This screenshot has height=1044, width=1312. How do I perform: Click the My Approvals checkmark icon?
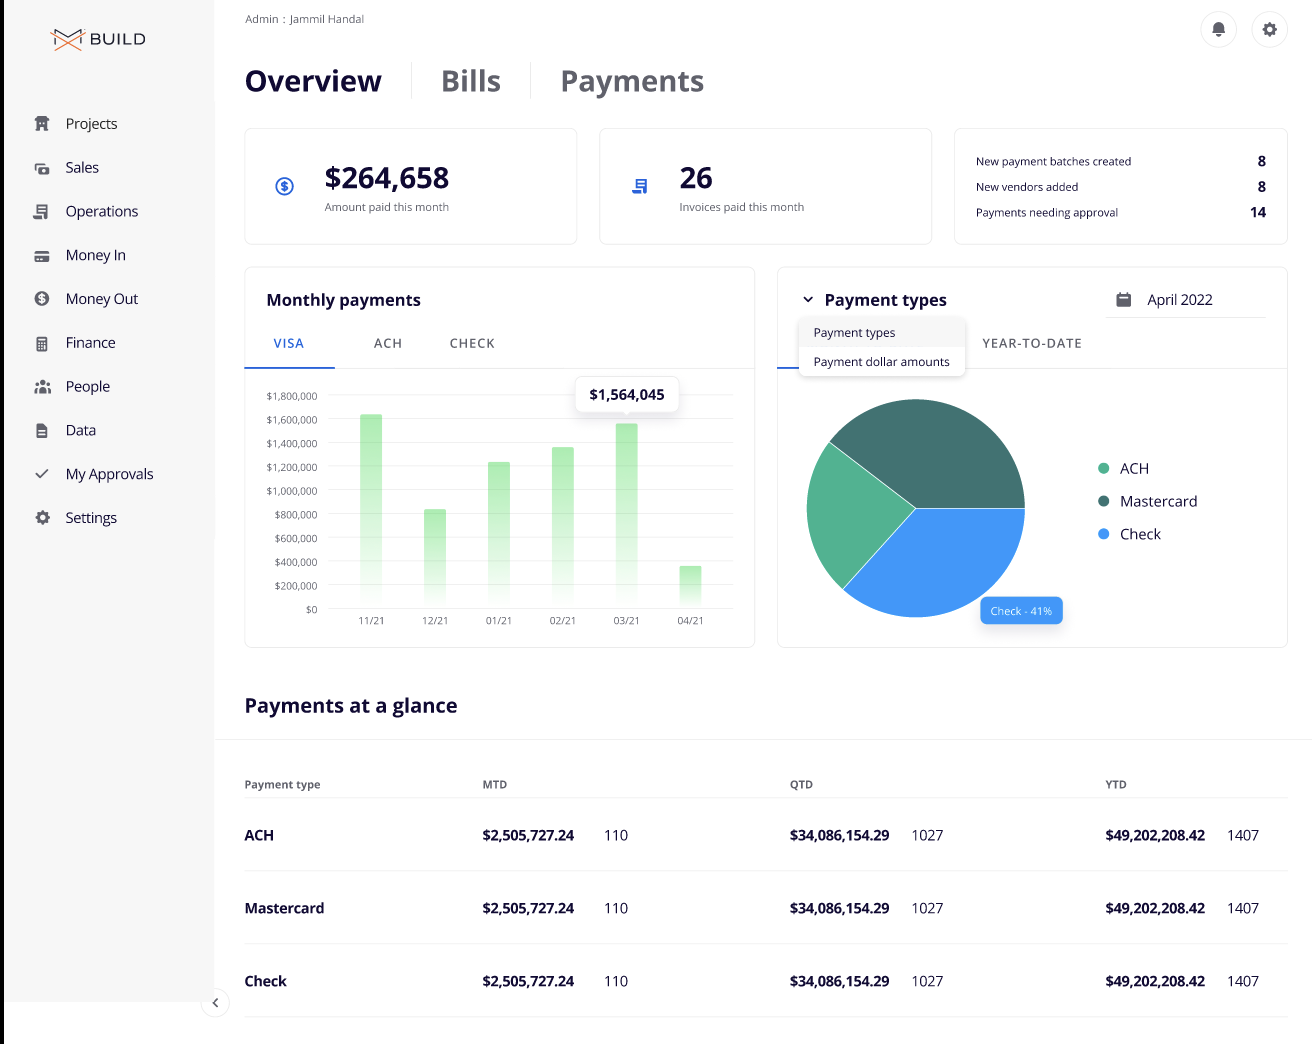[x=42, y=474]
